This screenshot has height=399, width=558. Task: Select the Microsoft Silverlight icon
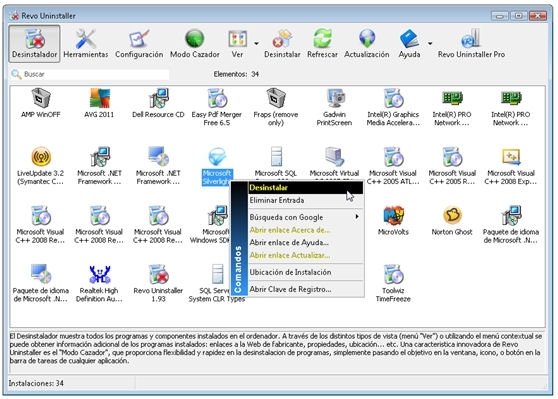pyautogui.click(x=217, y=157)
